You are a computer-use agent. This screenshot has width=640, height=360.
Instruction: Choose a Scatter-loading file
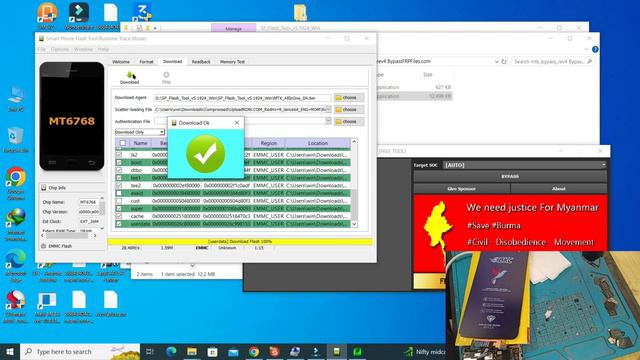coord(349,109)
